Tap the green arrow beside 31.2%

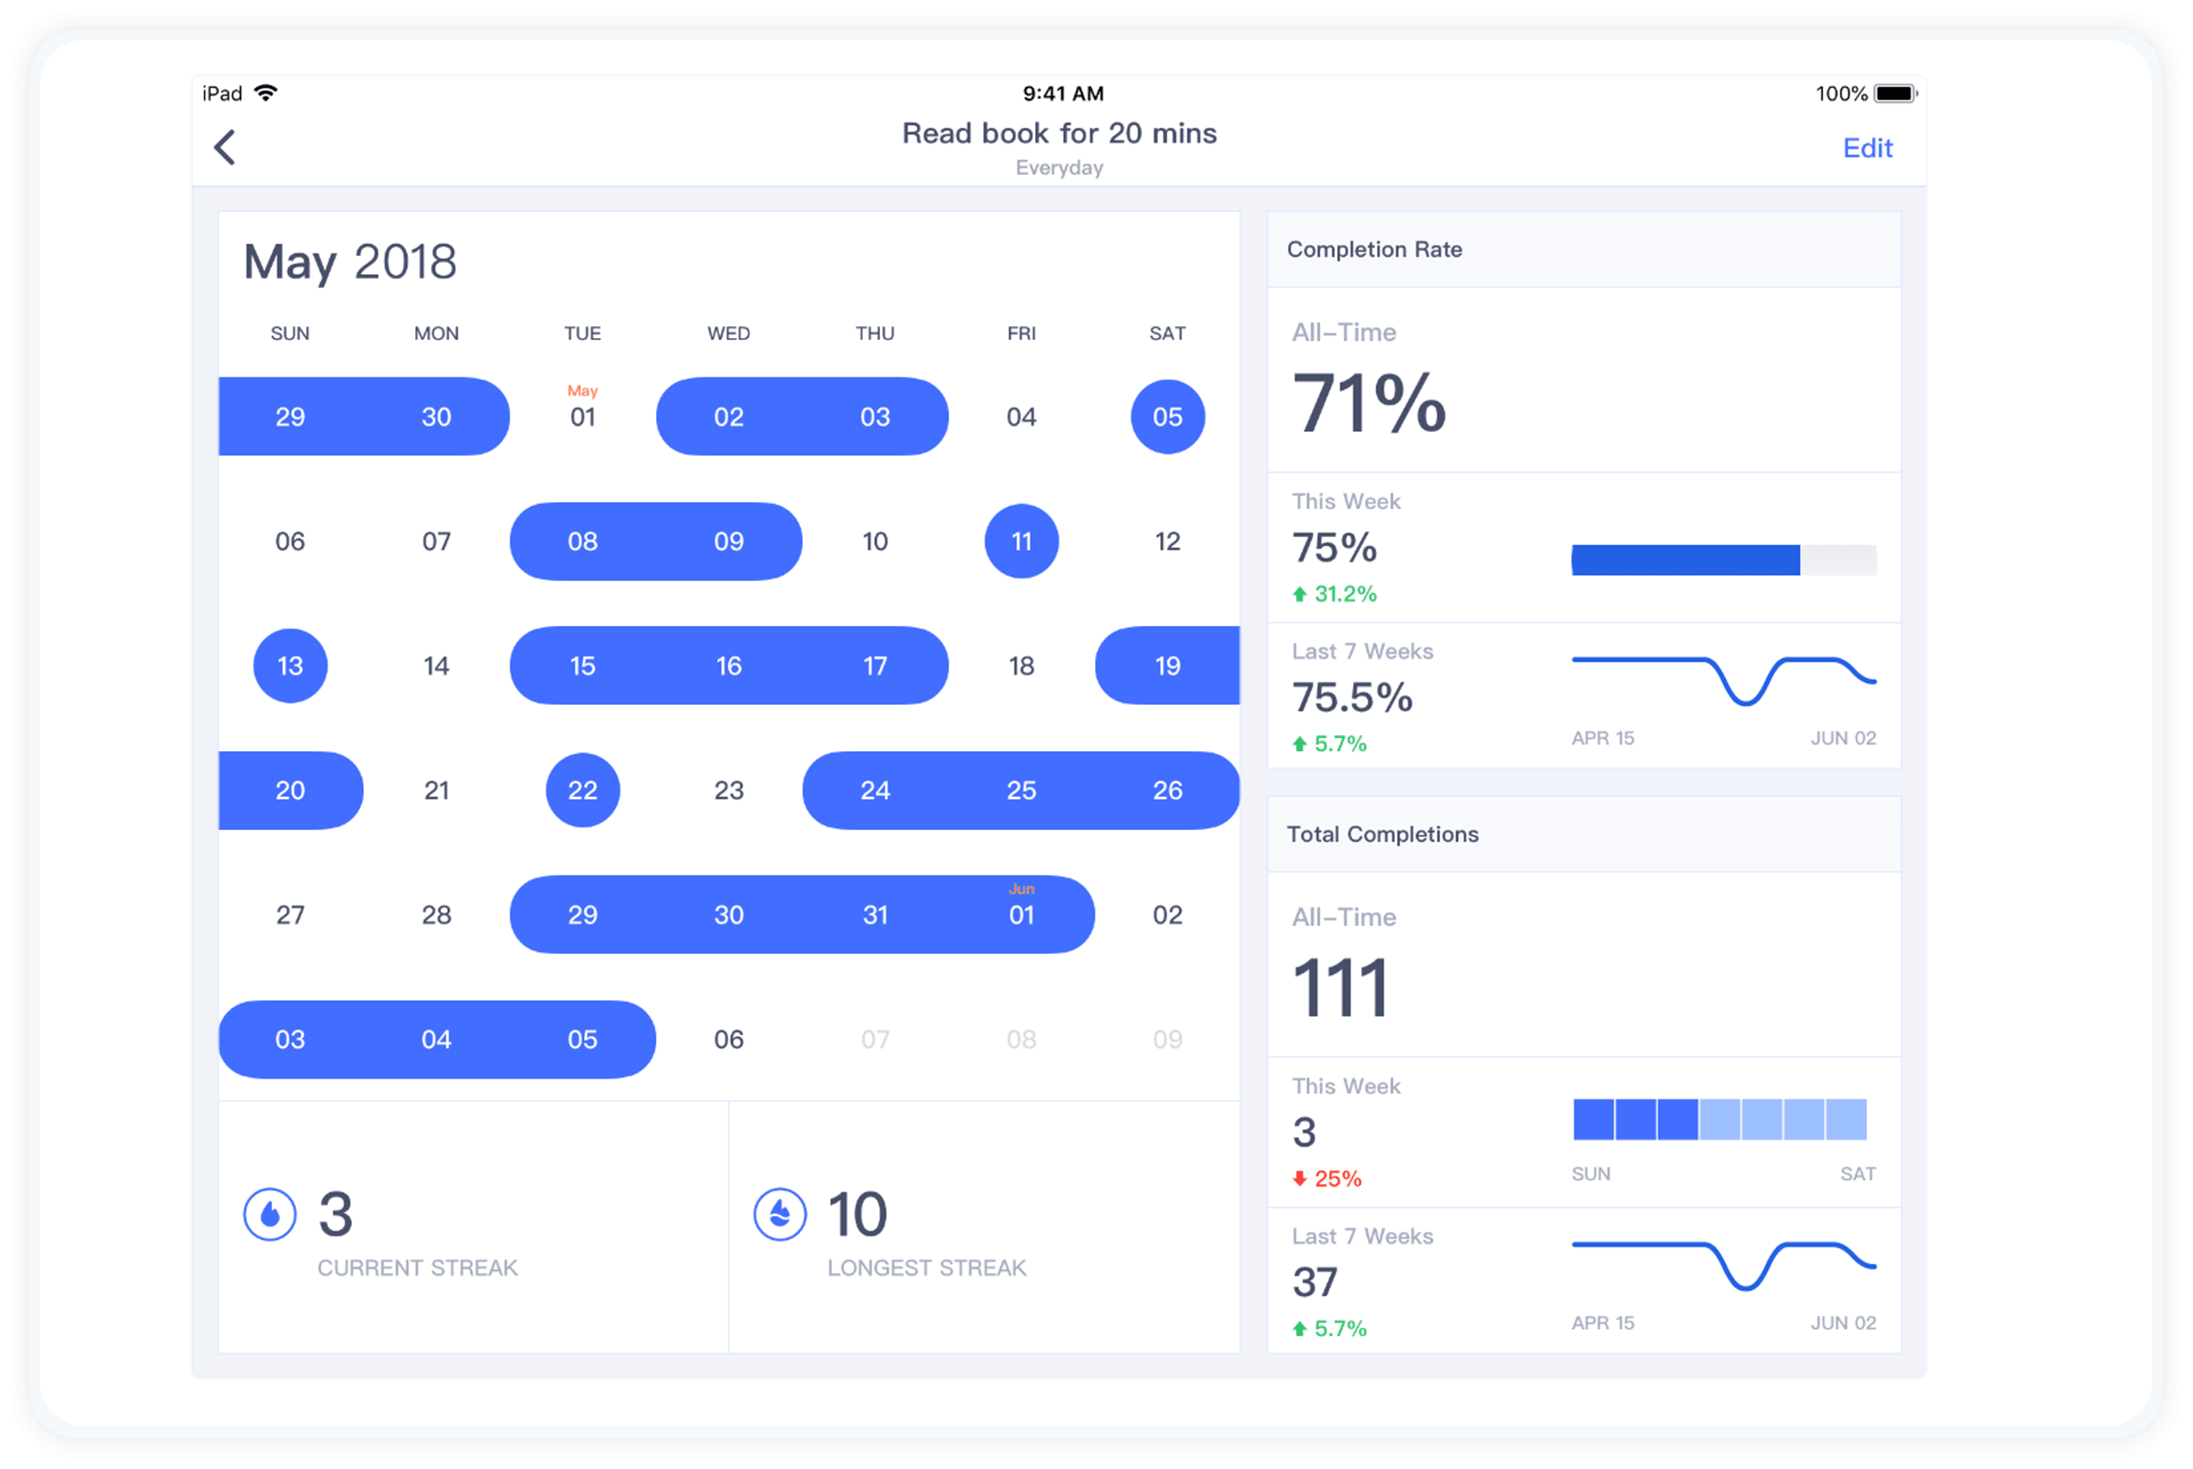point(1300,594)
